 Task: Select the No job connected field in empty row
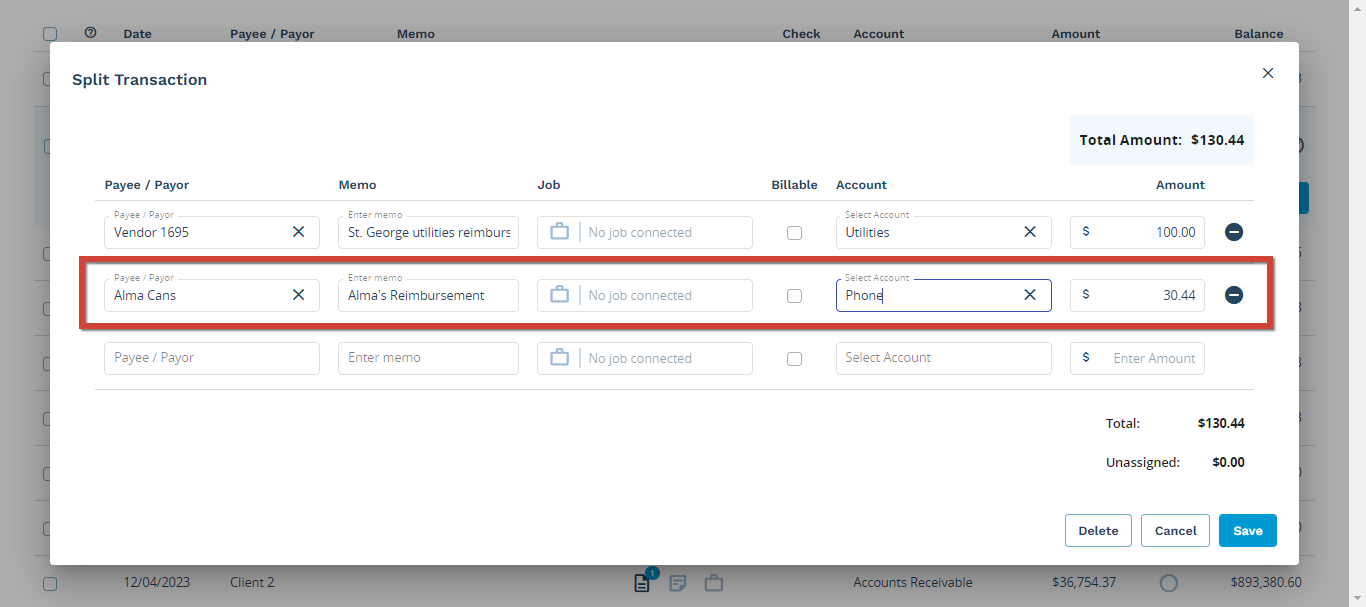pyautogui.click(x=644, y=358)
